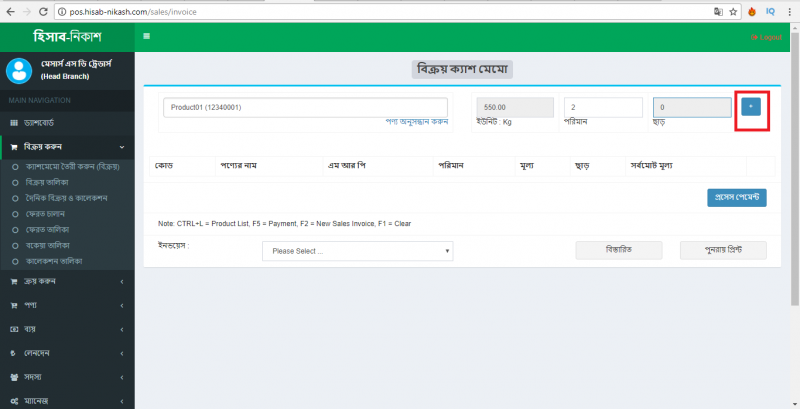Collapse the বিক্রয় করুন menu chevron
Image resolution: width=800 pixels, height=409 pixels.
point(122,147)
